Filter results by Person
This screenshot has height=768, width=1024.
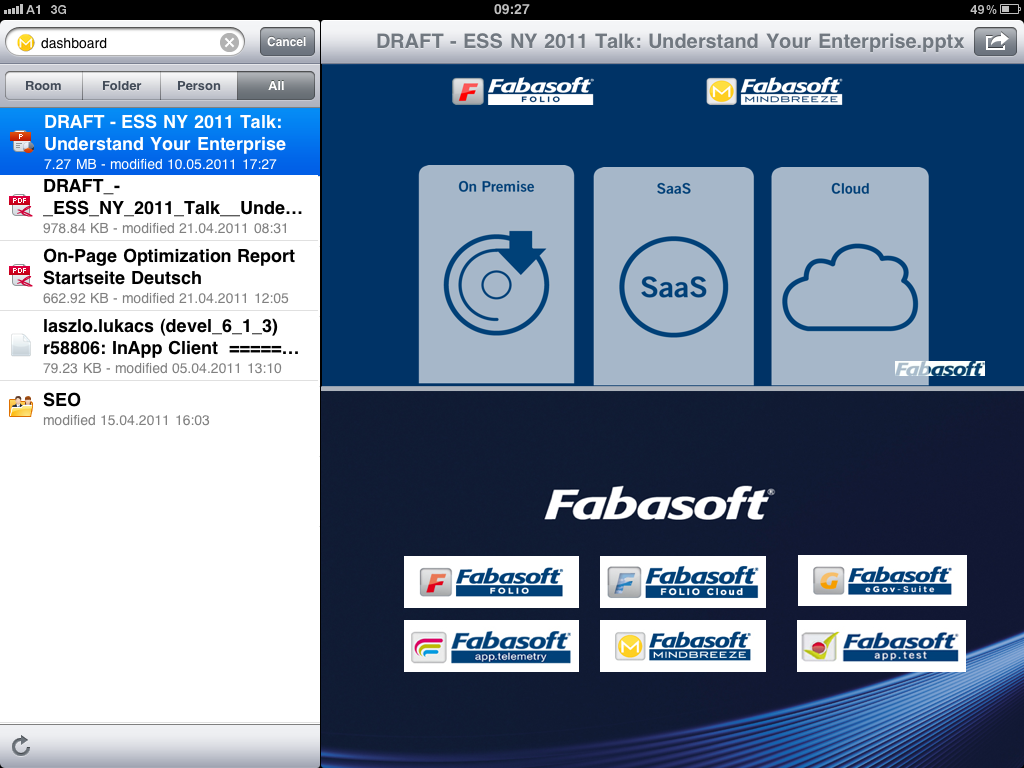point(199,86)
